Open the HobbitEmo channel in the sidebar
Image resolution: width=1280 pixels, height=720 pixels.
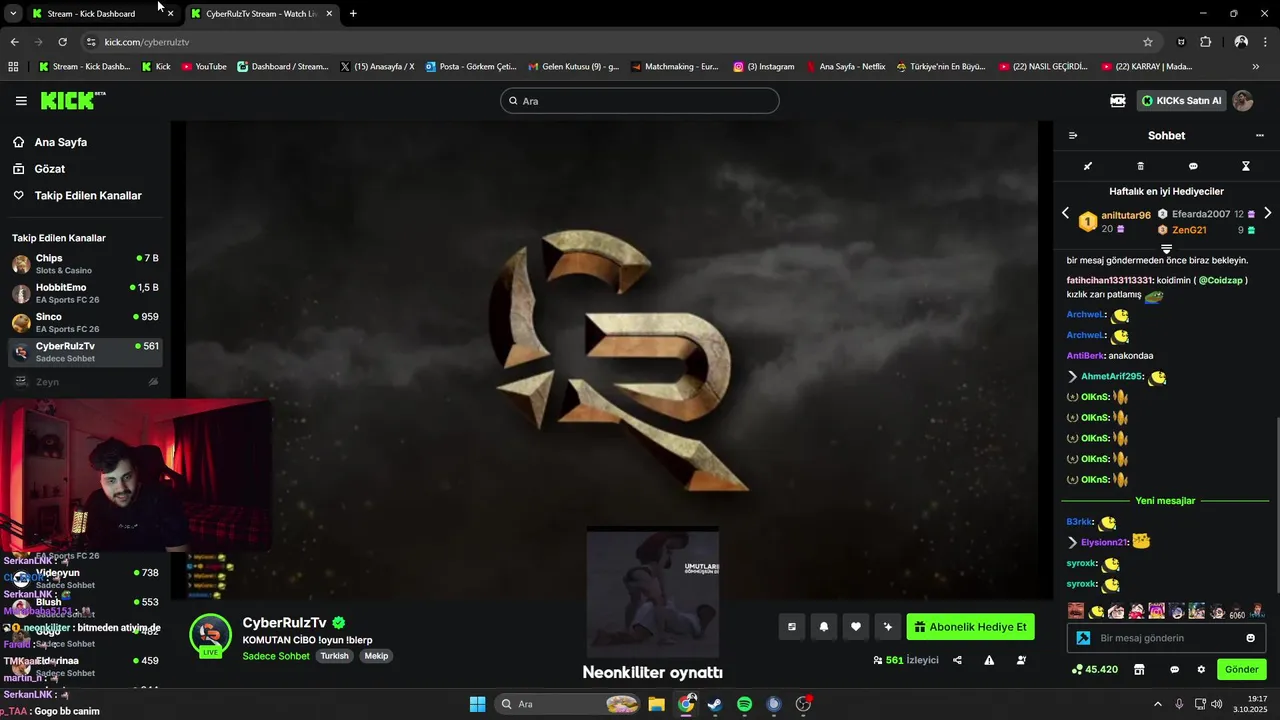pyautogui.click(x=85, y=293)
